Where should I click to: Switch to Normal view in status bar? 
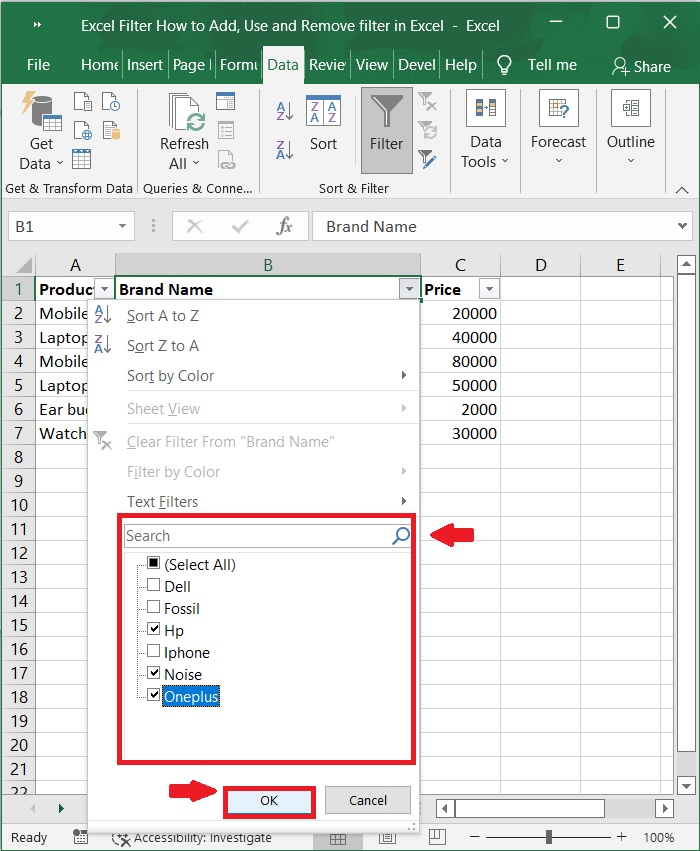[338, 839]
